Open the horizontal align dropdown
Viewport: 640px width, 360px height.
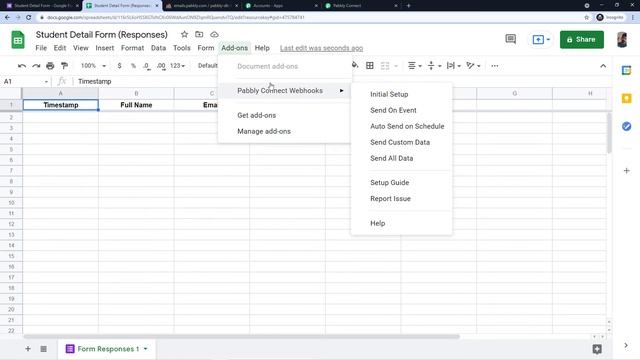point(415,66)
